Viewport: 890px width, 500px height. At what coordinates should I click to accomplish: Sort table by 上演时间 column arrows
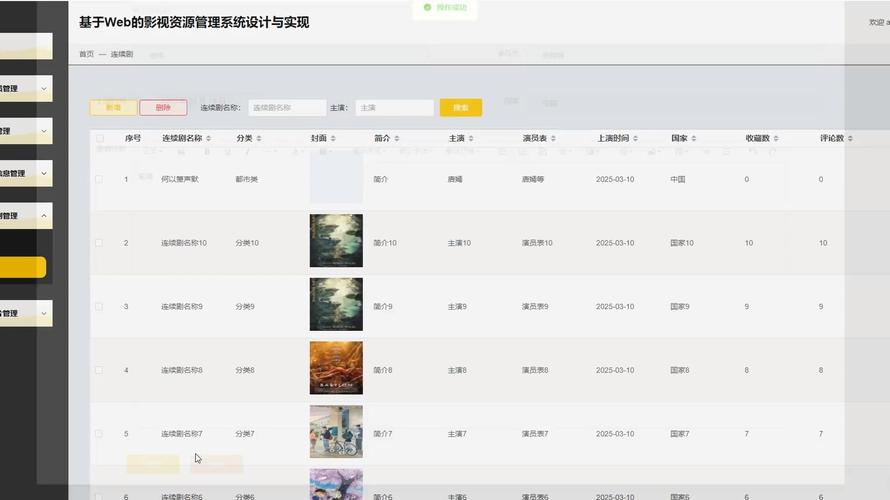point(635,138)
